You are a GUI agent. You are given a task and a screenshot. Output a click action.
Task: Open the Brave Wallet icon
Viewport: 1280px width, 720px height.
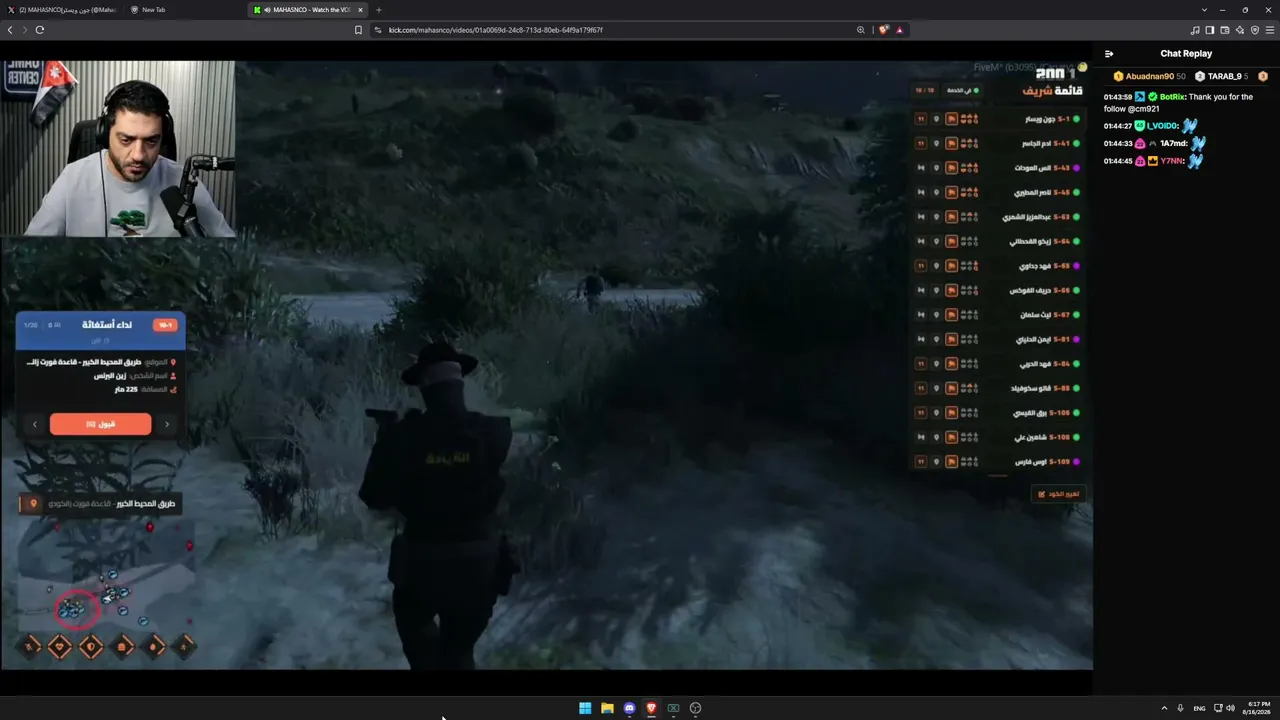click(x=1225, y=30)
